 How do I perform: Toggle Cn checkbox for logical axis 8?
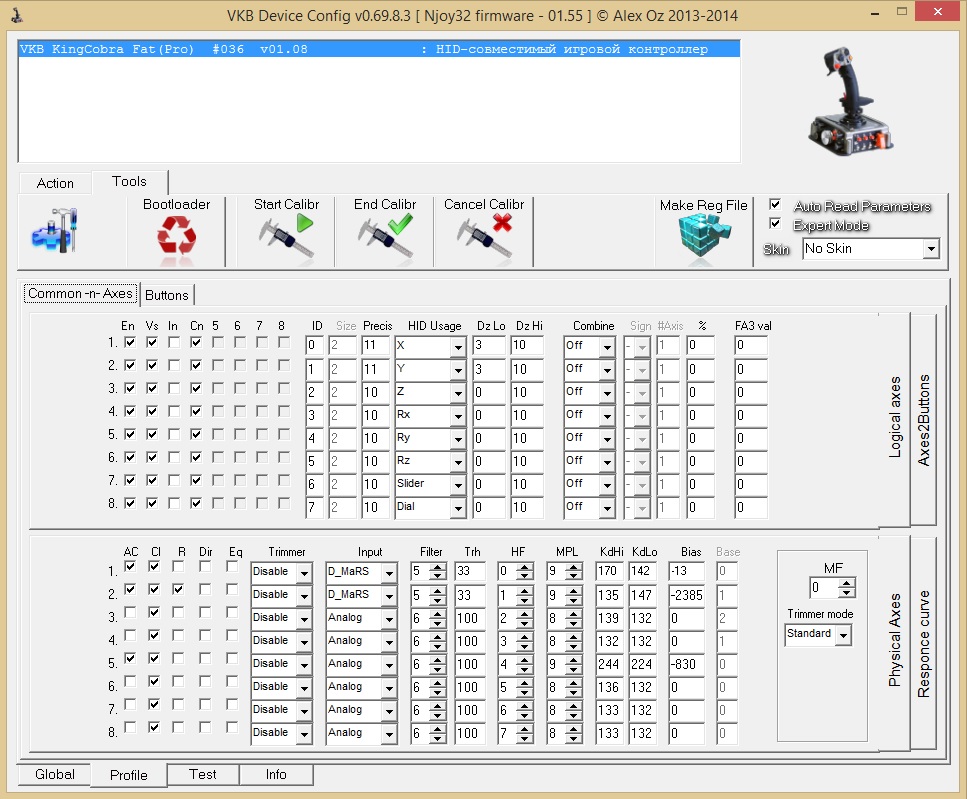click(196, 503)
